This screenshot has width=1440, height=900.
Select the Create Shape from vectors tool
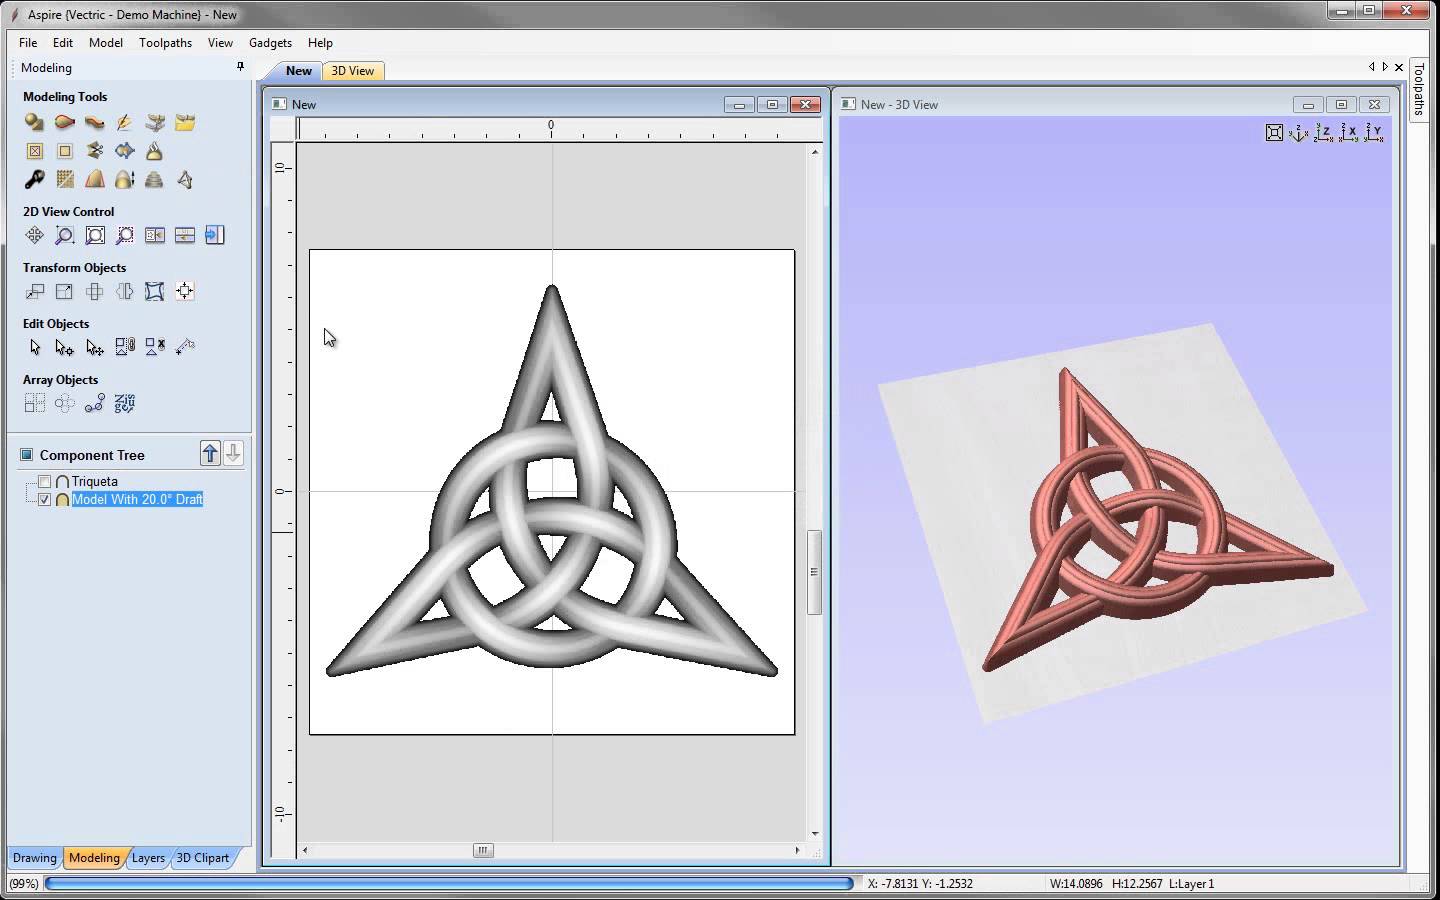point(34,122)
